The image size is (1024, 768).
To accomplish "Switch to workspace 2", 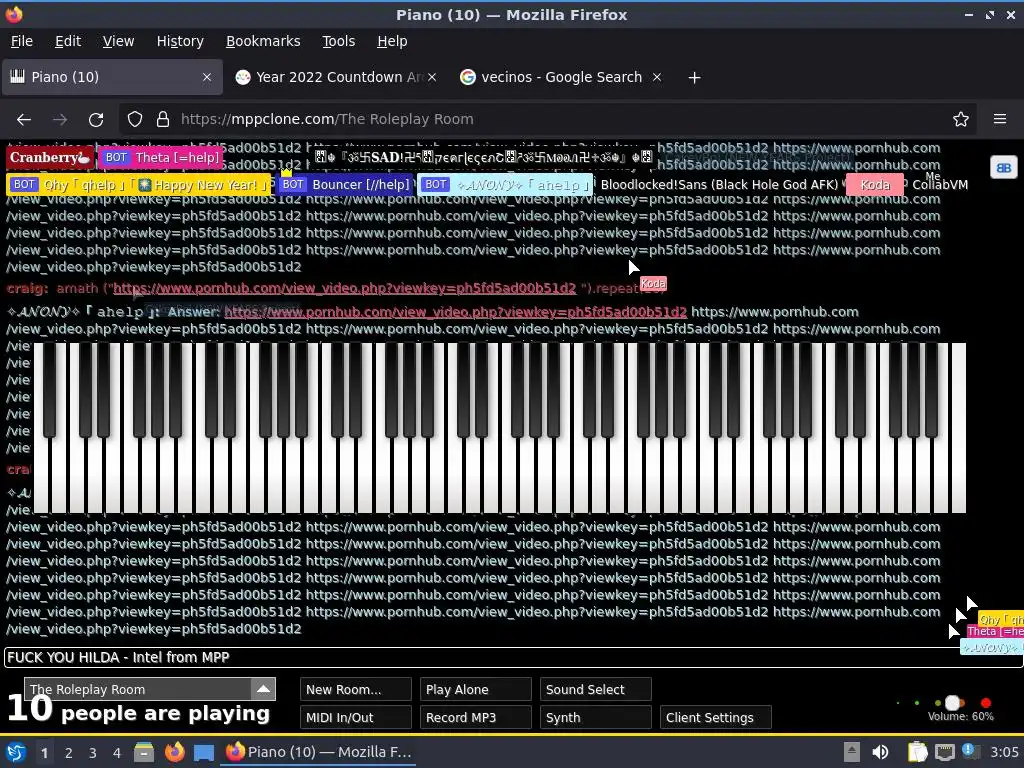I will (69, 753).
